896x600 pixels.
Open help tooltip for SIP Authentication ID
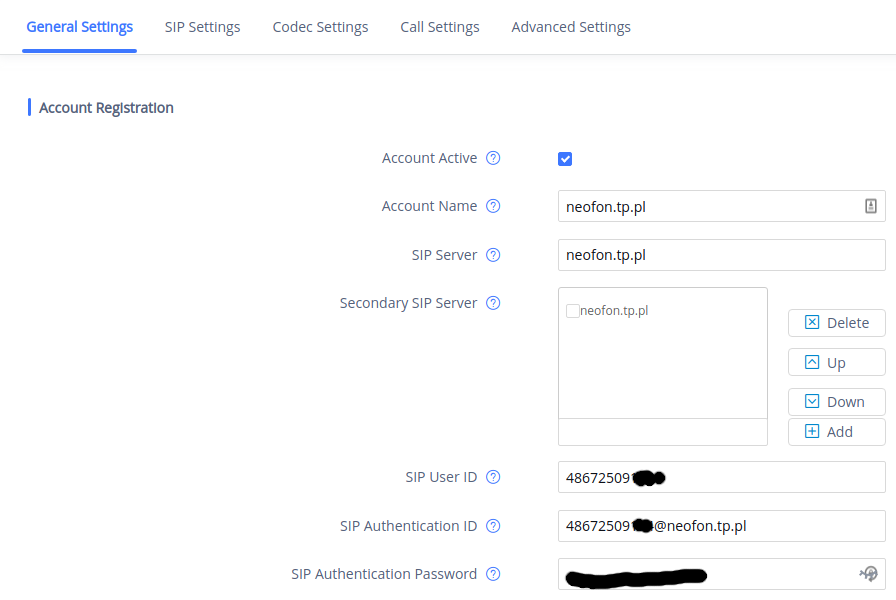coord(492,525)
